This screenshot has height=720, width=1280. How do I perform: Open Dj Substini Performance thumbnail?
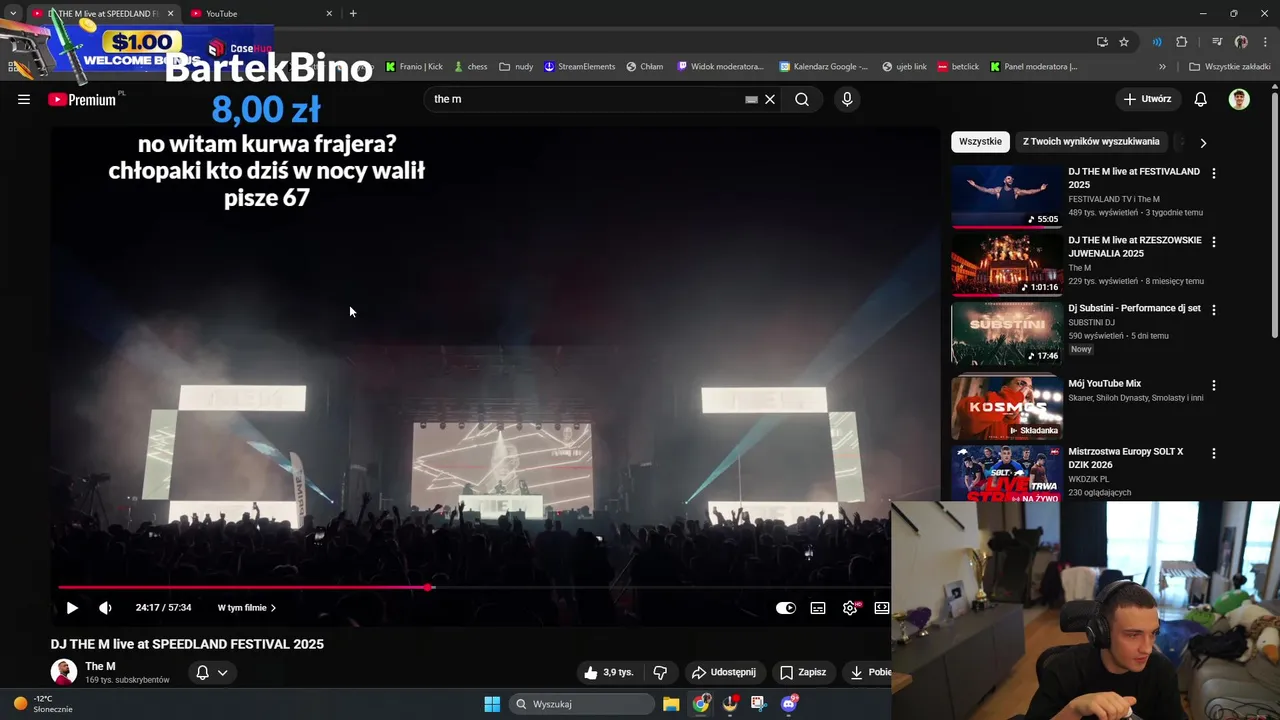1006,333
